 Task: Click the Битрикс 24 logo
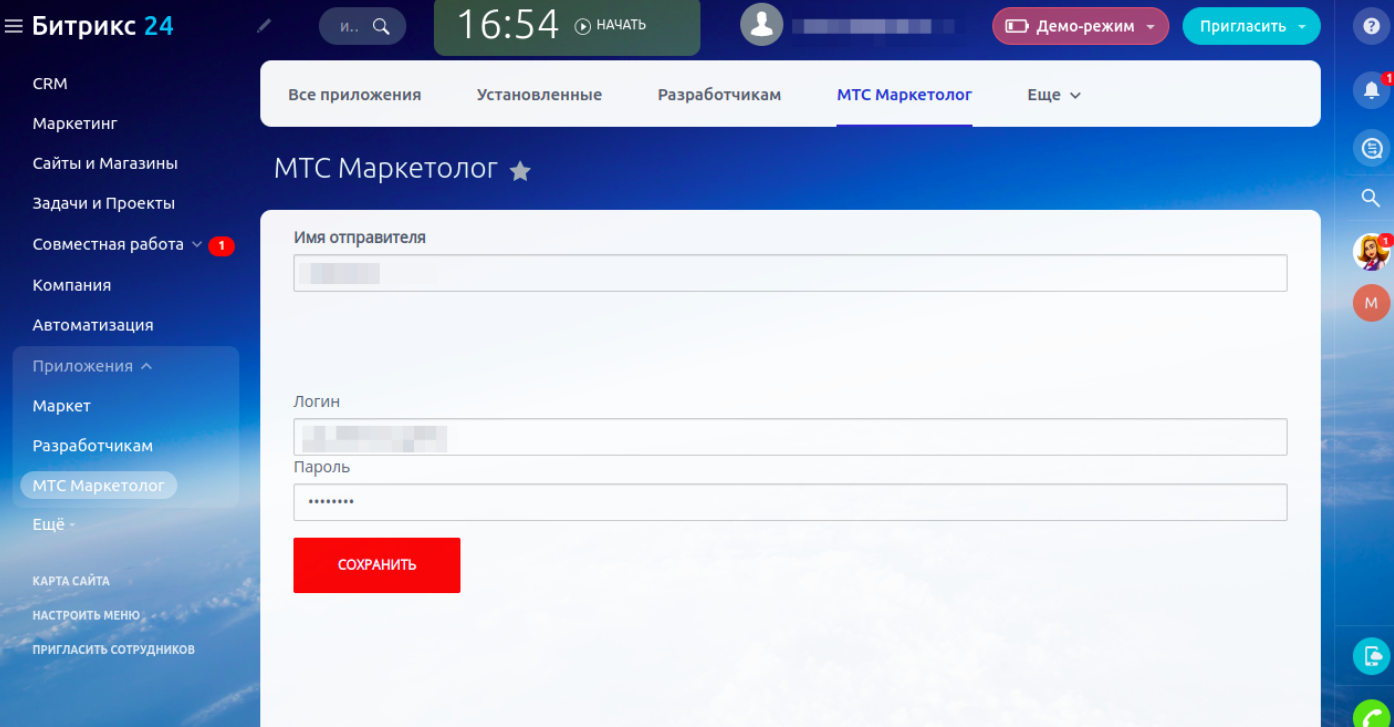(x=103, y=26)
